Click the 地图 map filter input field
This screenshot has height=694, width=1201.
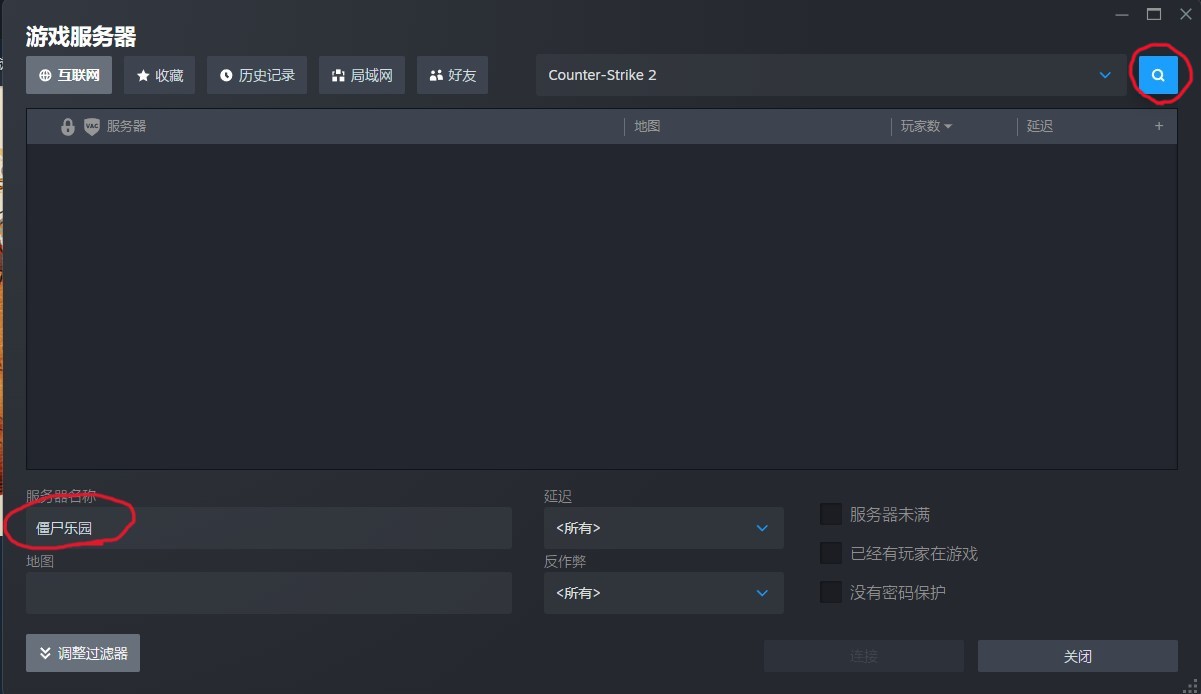tap(268, 593)
